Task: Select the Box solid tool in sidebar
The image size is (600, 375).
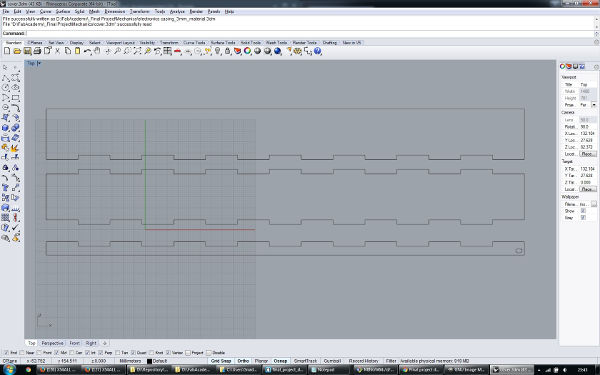Action: [x=5, y=127]
